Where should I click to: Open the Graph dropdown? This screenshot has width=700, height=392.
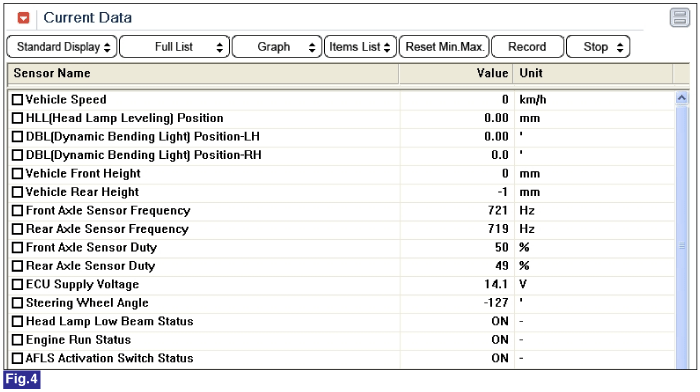[277, 47]
